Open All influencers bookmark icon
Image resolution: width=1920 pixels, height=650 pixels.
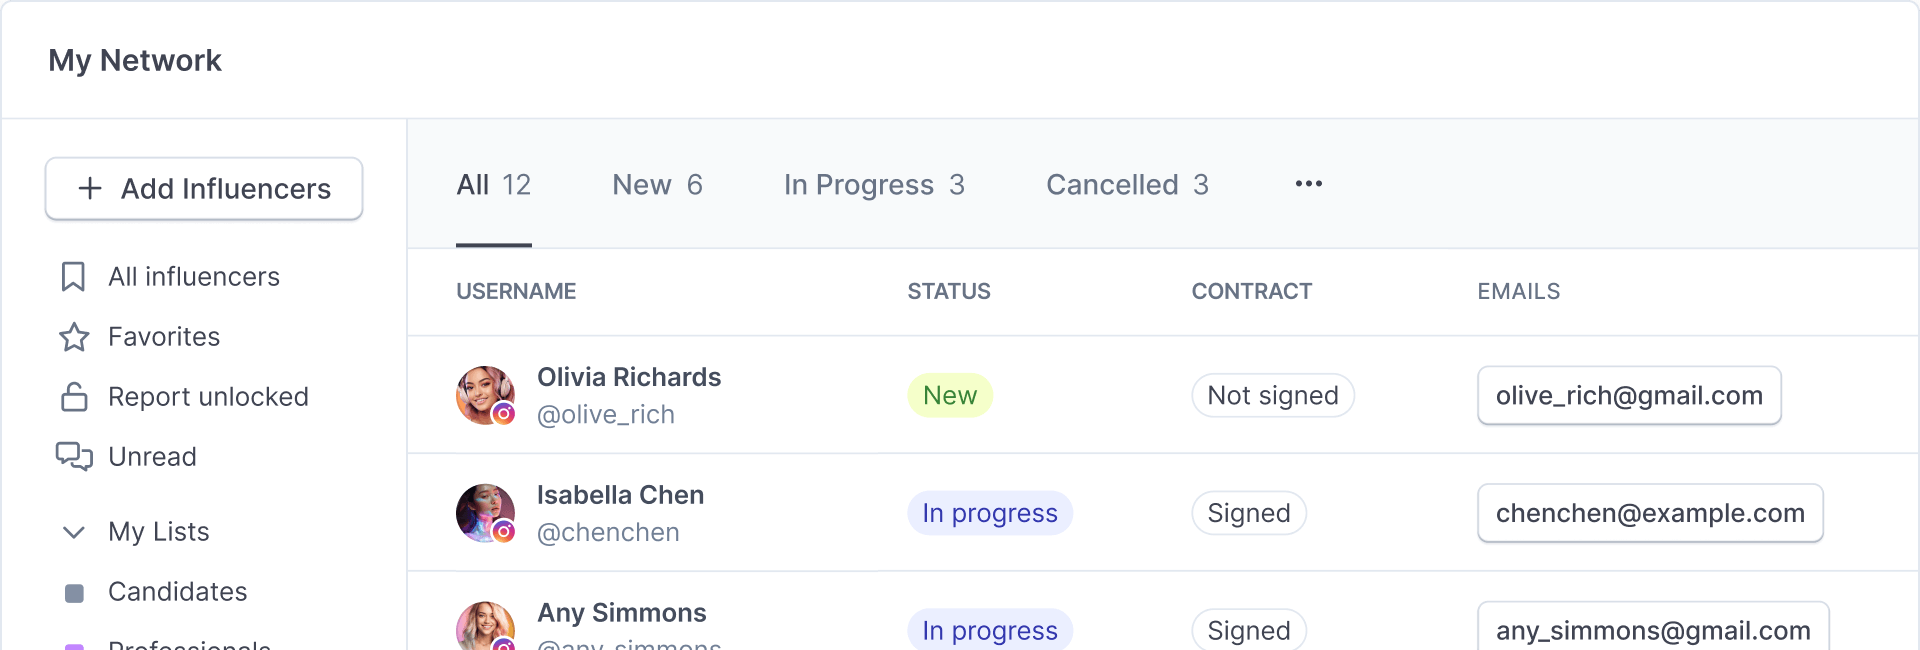tap(73, 277)
